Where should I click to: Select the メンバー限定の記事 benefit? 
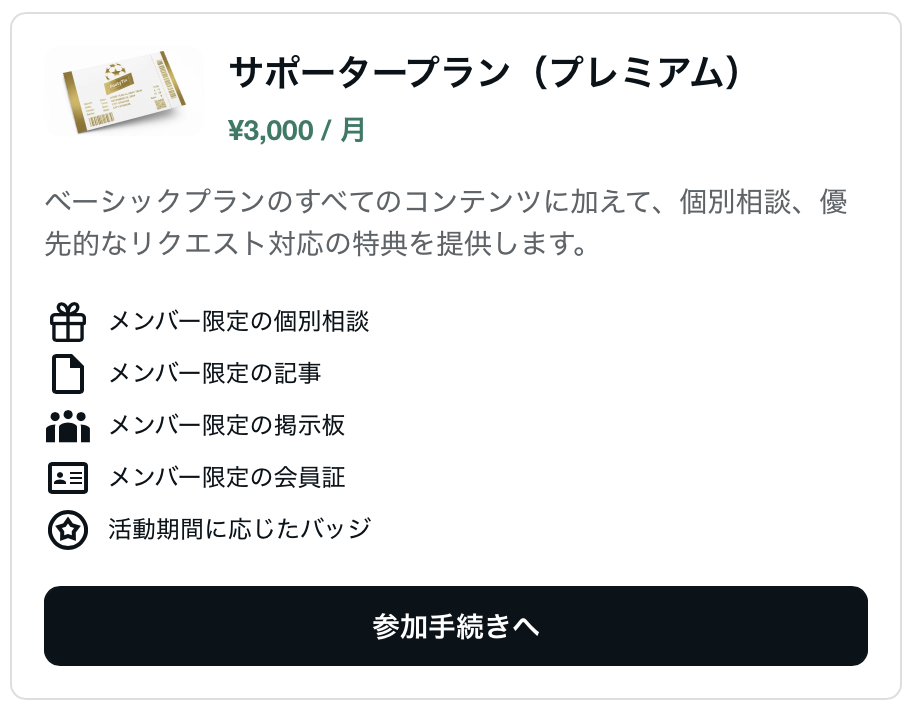coord(215,374)
